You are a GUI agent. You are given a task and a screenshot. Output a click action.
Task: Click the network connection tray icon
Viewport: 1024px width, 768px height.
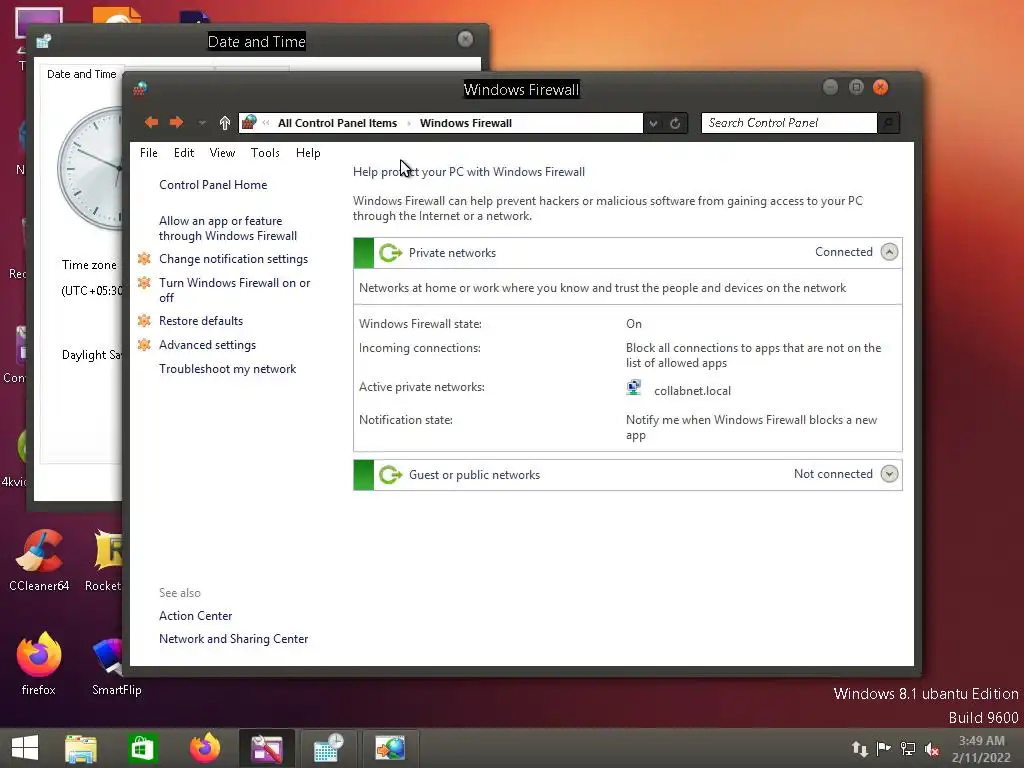[x=908, y=749]
